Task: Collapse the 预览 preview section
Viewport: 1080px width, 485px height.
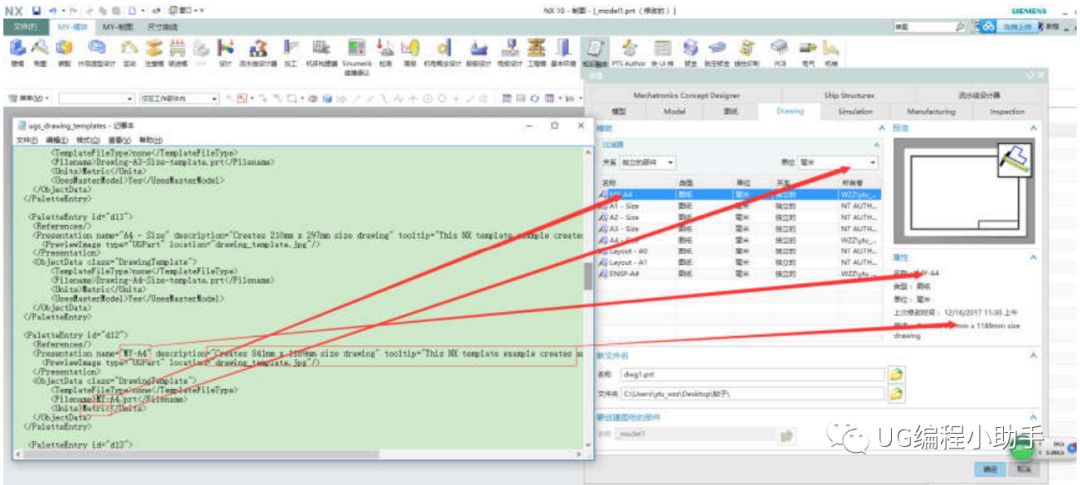Action: 1033,128
